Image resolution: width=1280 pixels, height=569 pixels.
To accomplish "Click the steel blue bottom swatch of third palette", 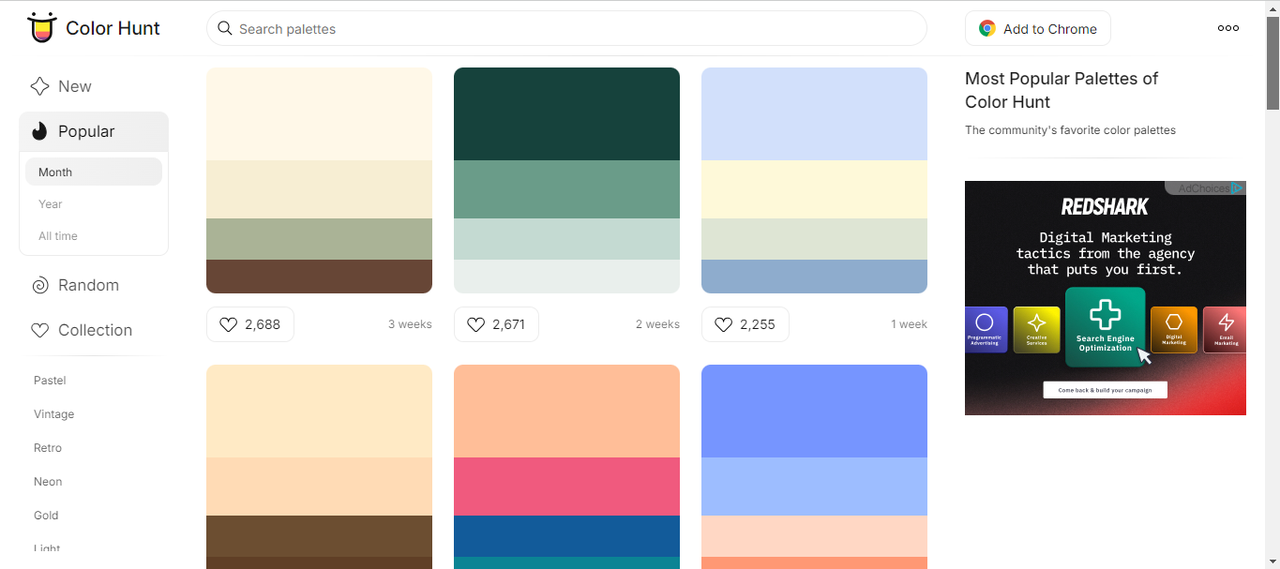I will click(x=814, y=276).
